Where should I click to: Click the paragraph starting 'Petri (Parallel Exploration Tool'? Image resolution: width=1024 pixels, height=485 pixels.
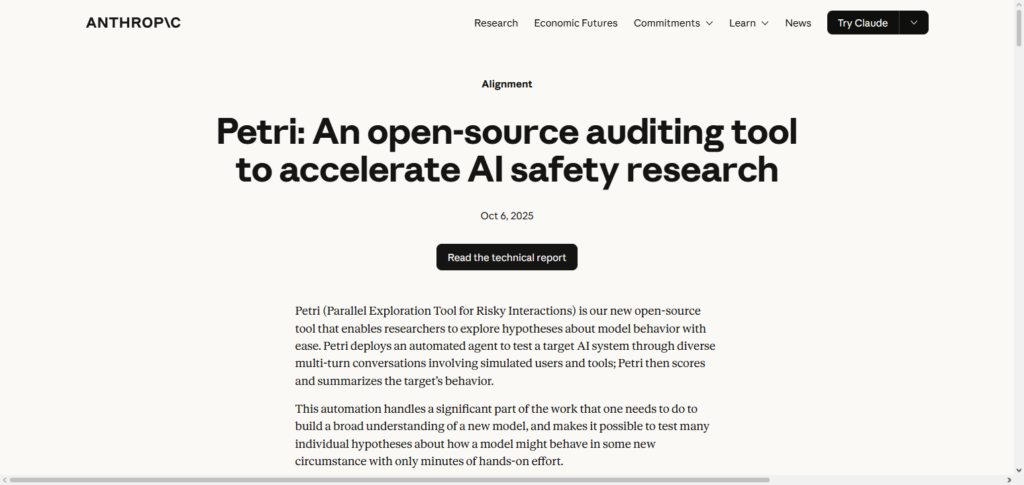tap(506, 346)
